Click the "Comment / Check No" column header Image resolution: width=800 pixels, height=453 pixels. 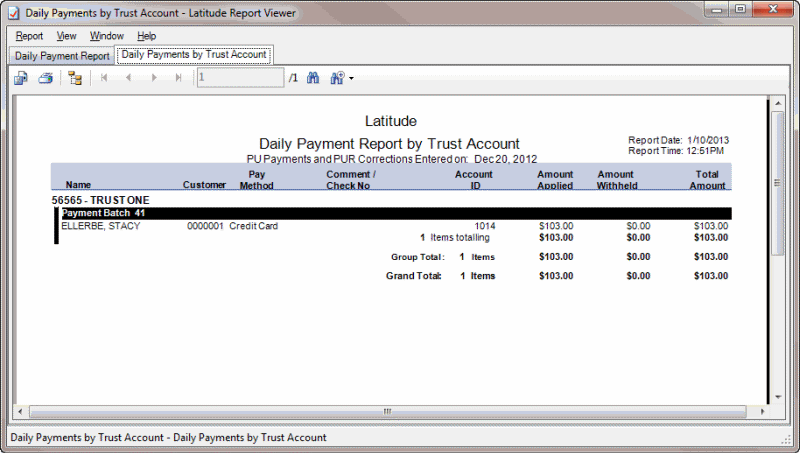(351, 180)
